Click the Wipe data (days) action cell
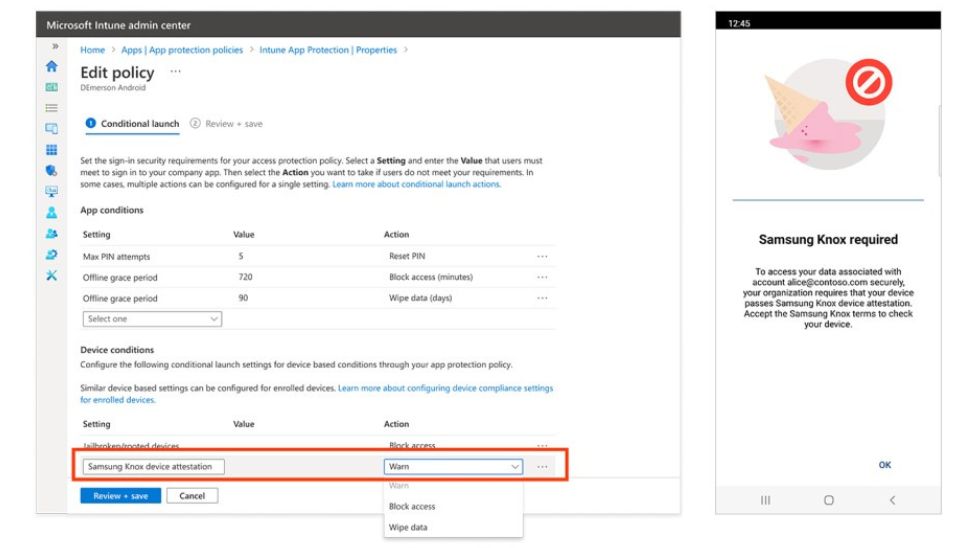The width and height of the screenshot is (975, 548). click(420, 298)
